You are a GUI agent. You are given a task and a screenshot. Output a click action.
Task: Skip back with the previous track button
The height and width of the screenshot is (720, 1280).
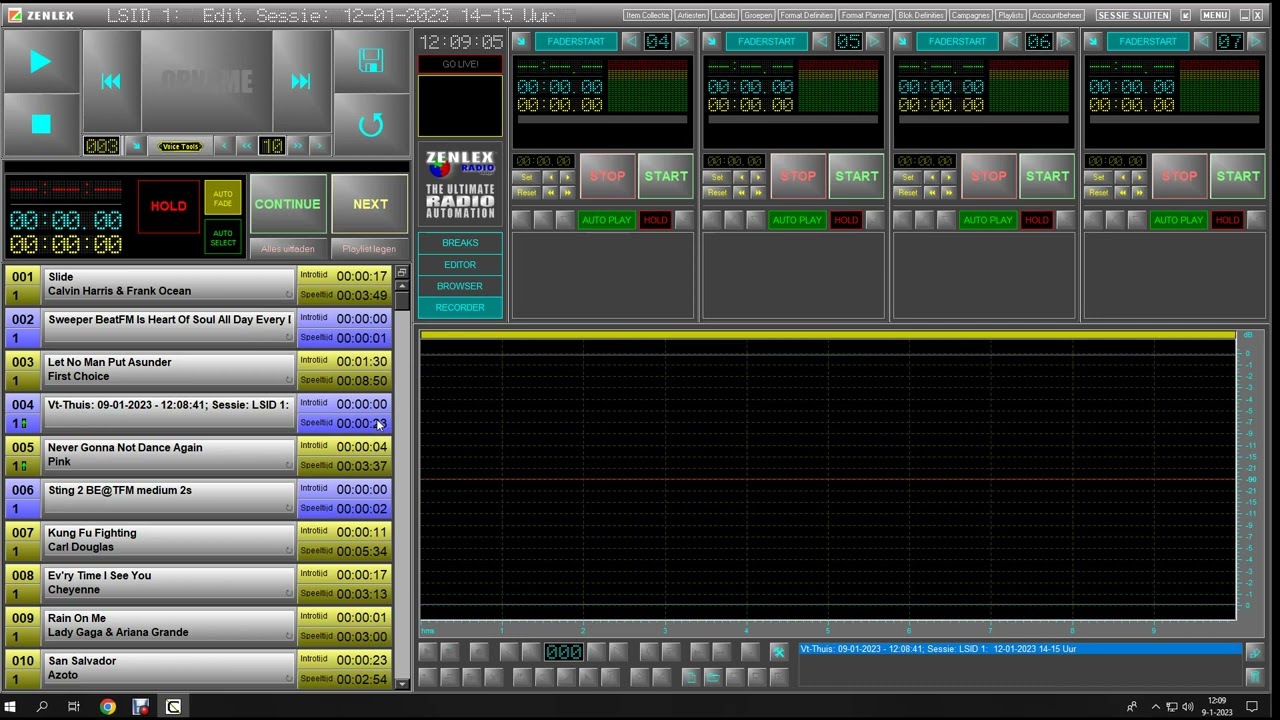coord(111,81)
